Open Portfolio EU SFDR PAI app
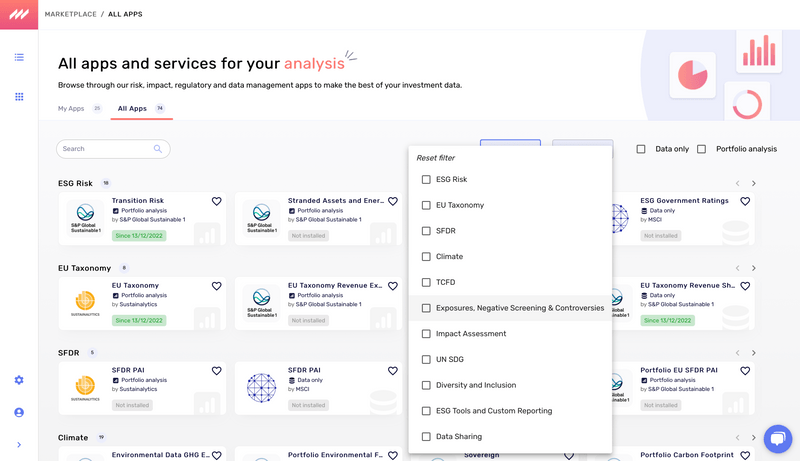Screen dimensions: 800x461 coord(679,370)
